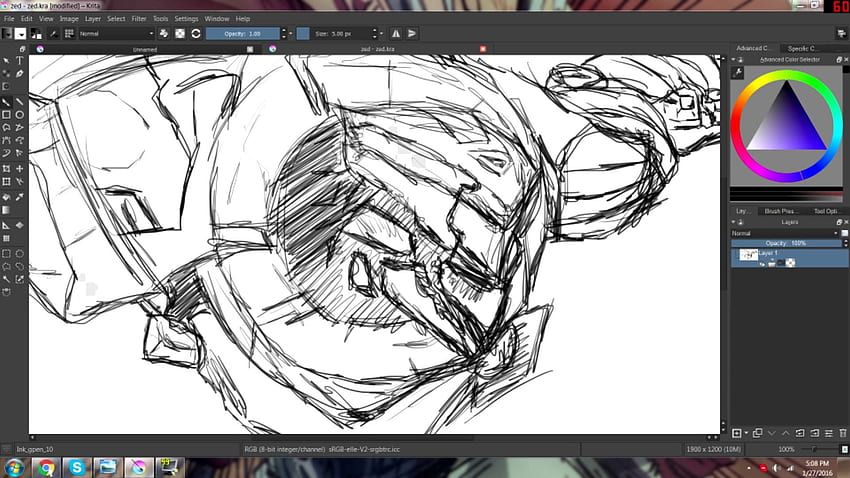The width and height of the screenshot is (850, 478).
Task: Open Chrome from the Windows taskbar
Action: click(x=47, y=468)
